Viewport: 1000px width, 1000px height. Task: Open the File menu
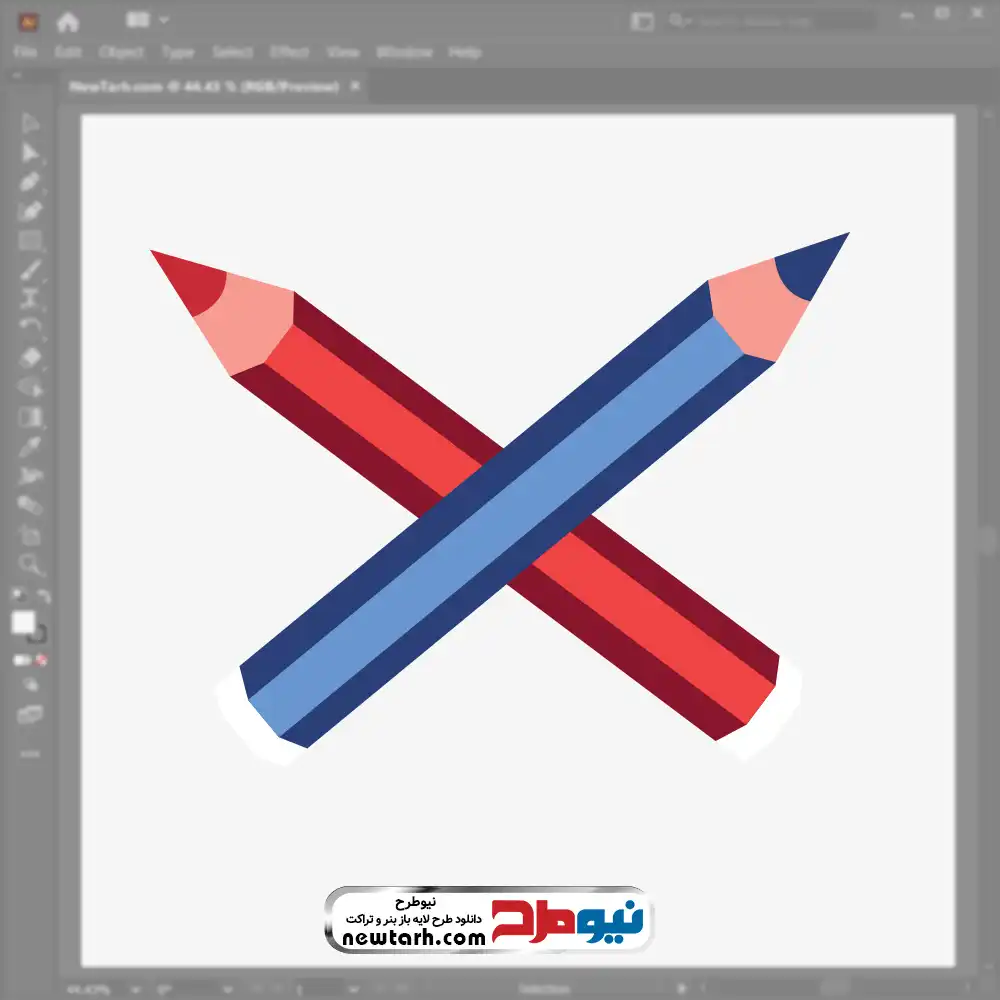[x=25, y=52]
